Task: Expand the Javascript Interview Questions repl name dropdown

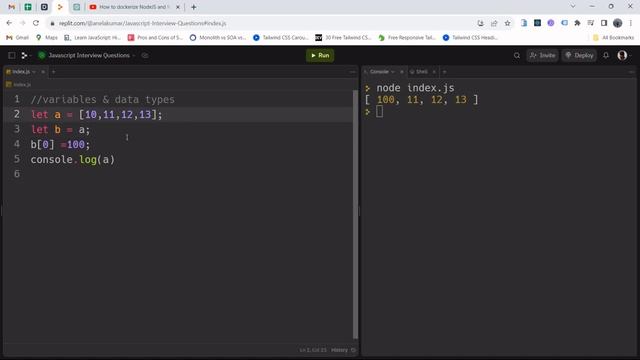Action: (x=133, y=56)
